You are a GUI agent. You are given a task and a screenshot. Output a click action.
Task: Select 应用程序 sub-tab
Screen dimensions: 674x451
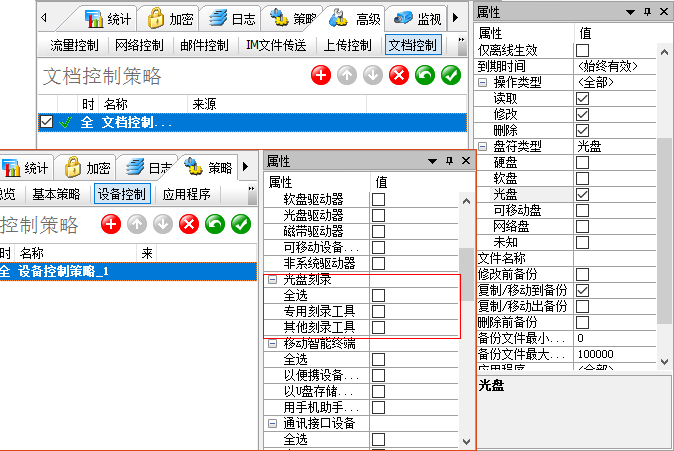coord(187,194)
